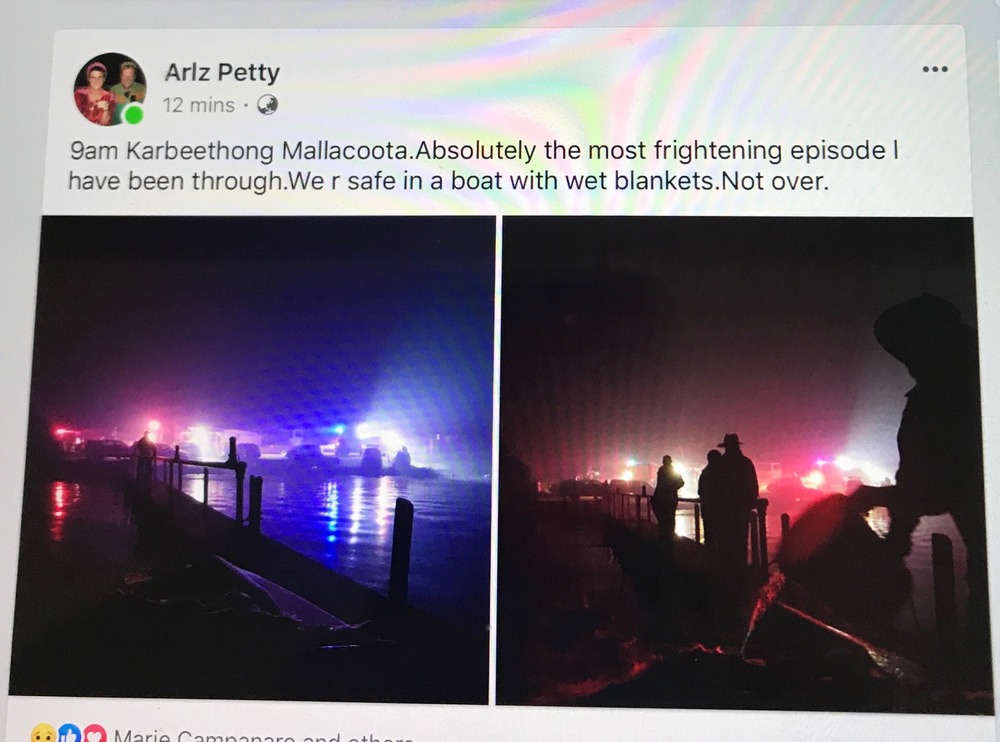Click the globe public audience icon

[x=268, y=105]
